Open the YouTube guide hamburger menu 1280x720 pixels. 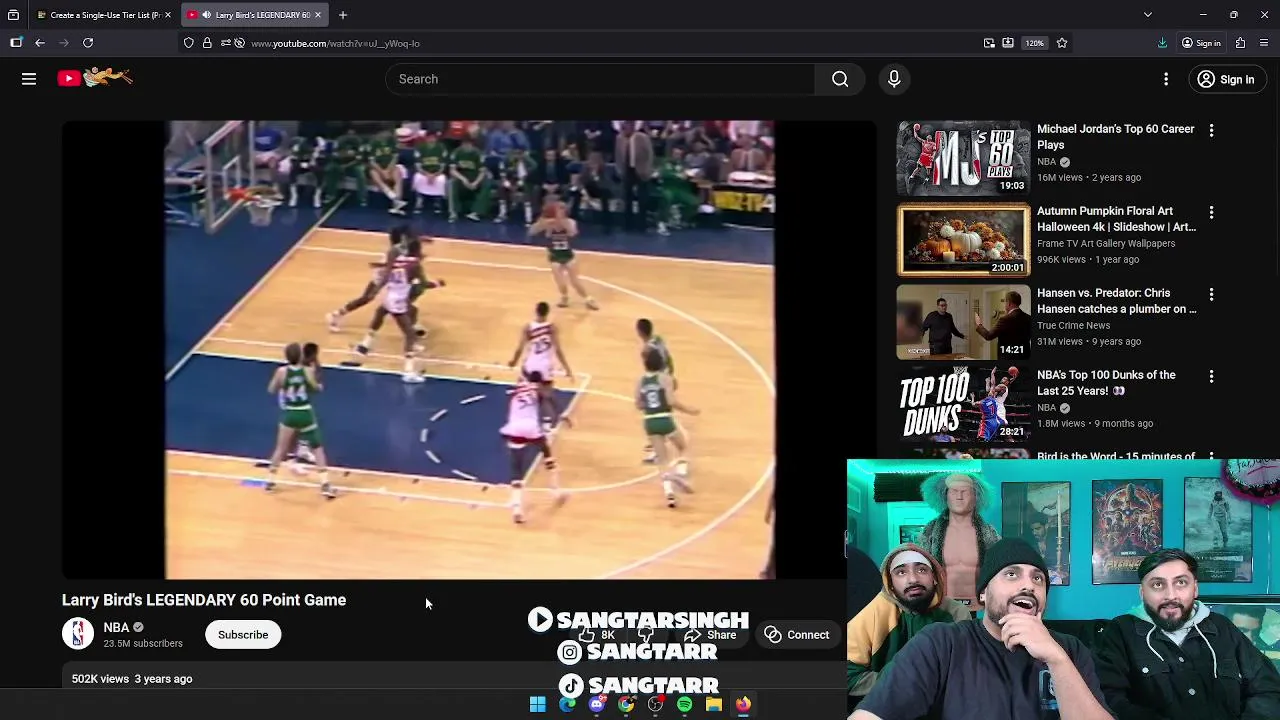pos(29,79)
